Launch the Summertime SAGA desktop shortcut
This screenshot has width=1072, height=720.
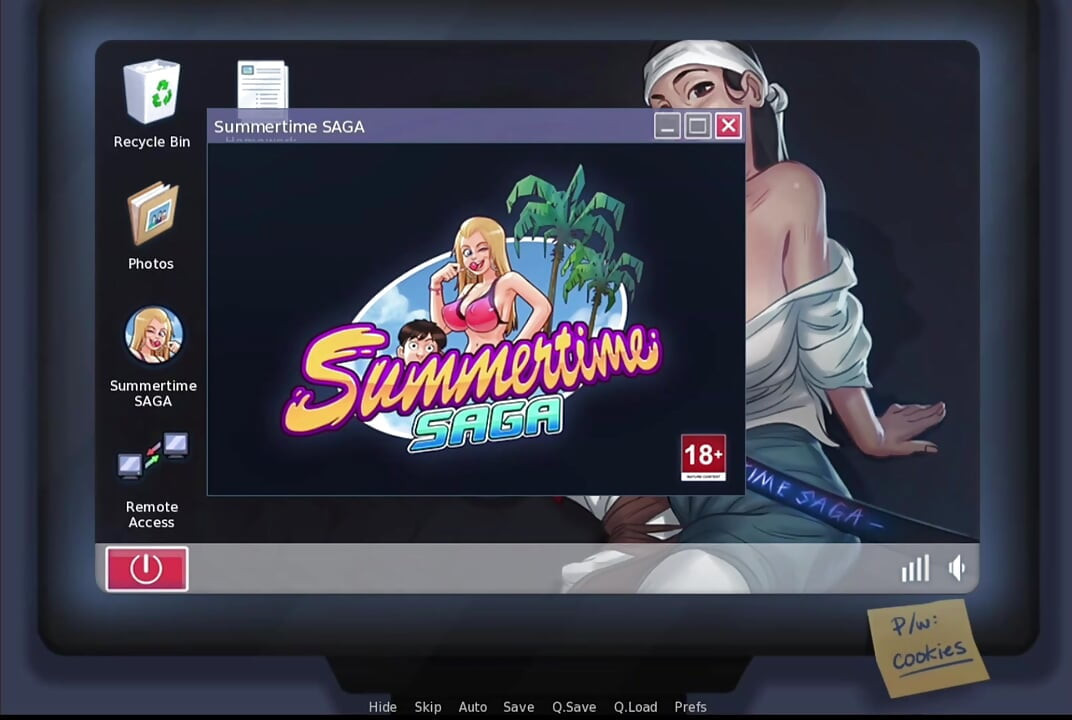pyautogui.click(x=154, y=334)
